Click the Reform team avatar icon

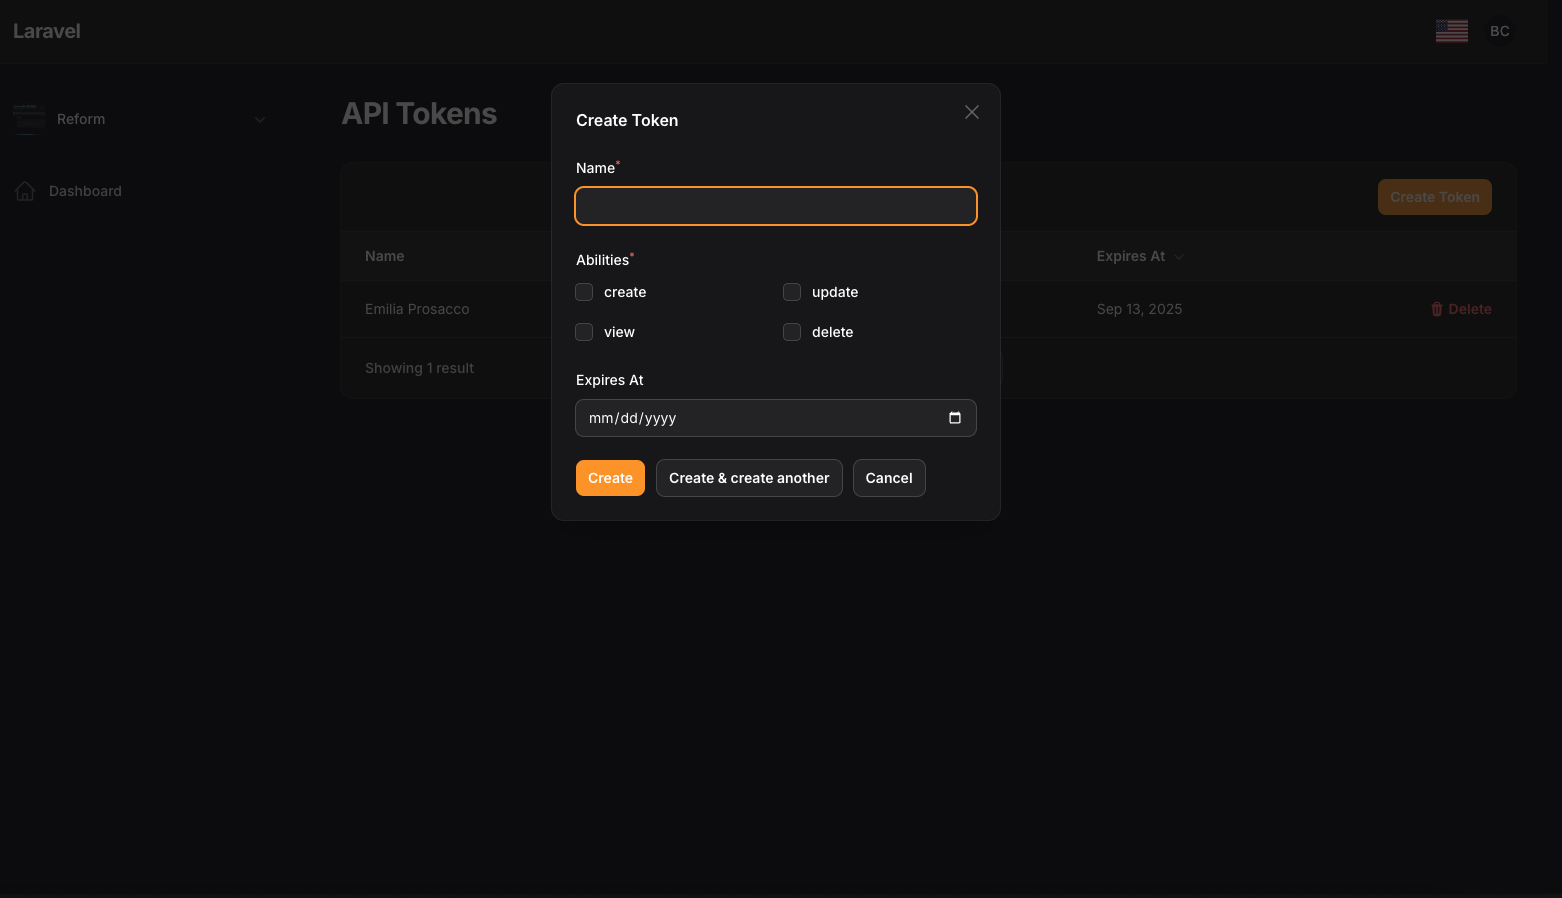[x=29, y=119]
